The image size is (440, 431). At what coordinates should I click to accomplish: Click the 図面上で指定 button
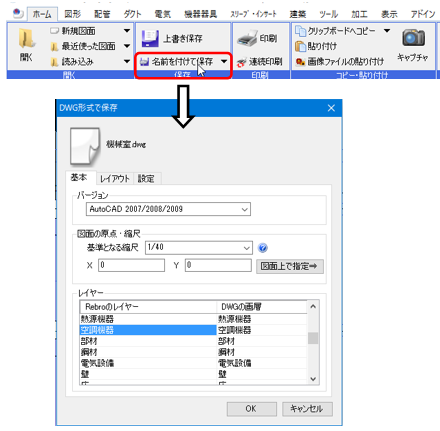coord(289,266)
